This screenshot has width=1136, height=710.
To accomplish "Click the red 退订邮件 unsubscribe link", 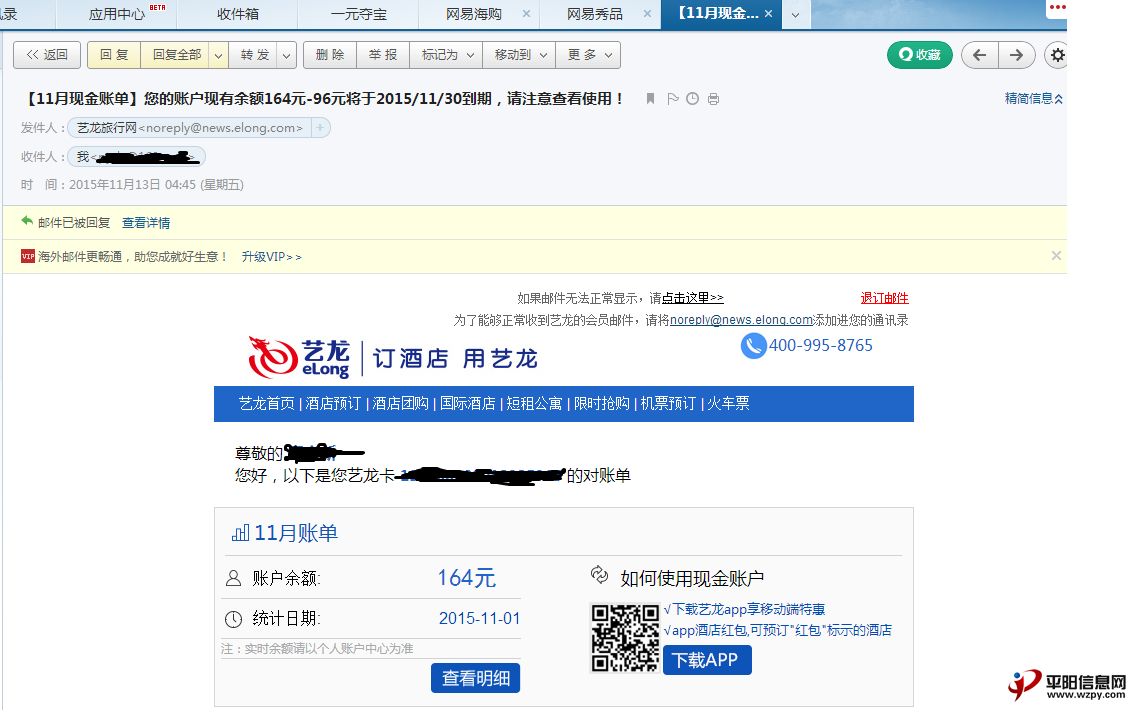I will pos(884,298).
